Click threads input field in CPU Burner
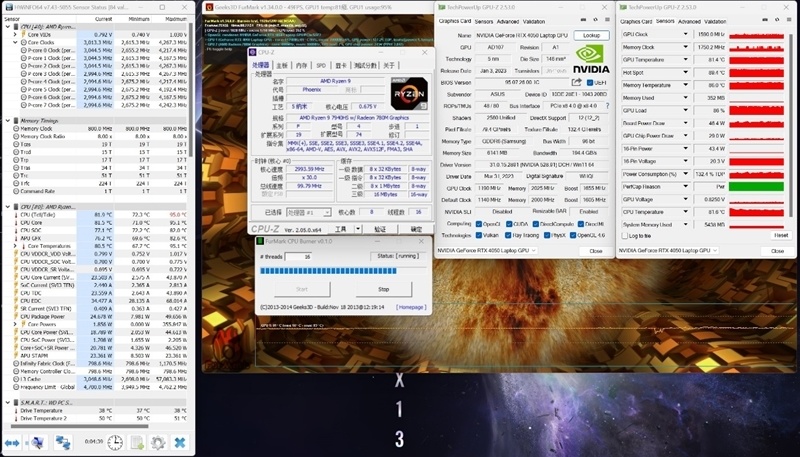This screenshot has width=800, height=457. 298,257
